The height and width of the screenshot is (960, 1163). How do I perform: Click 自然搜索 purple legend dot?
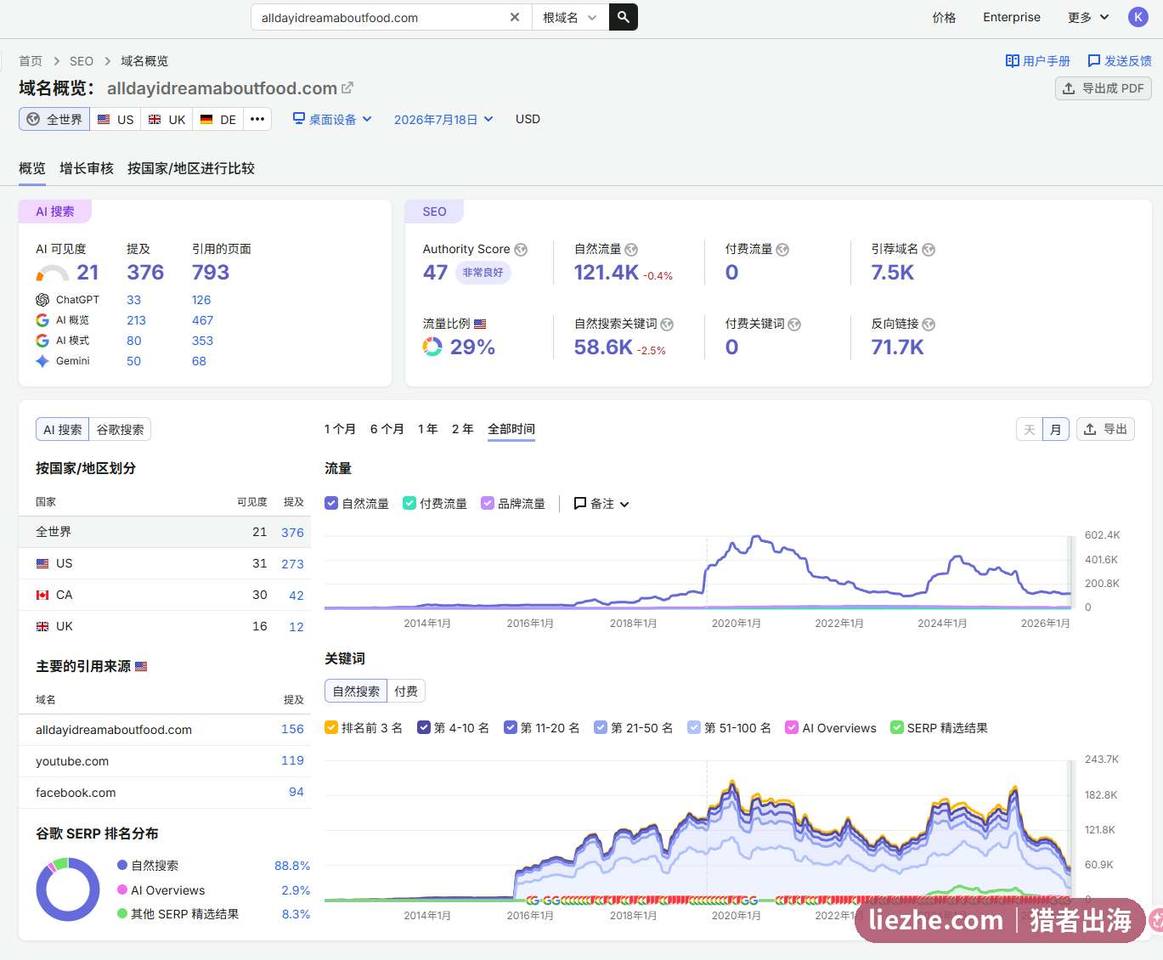122,865
